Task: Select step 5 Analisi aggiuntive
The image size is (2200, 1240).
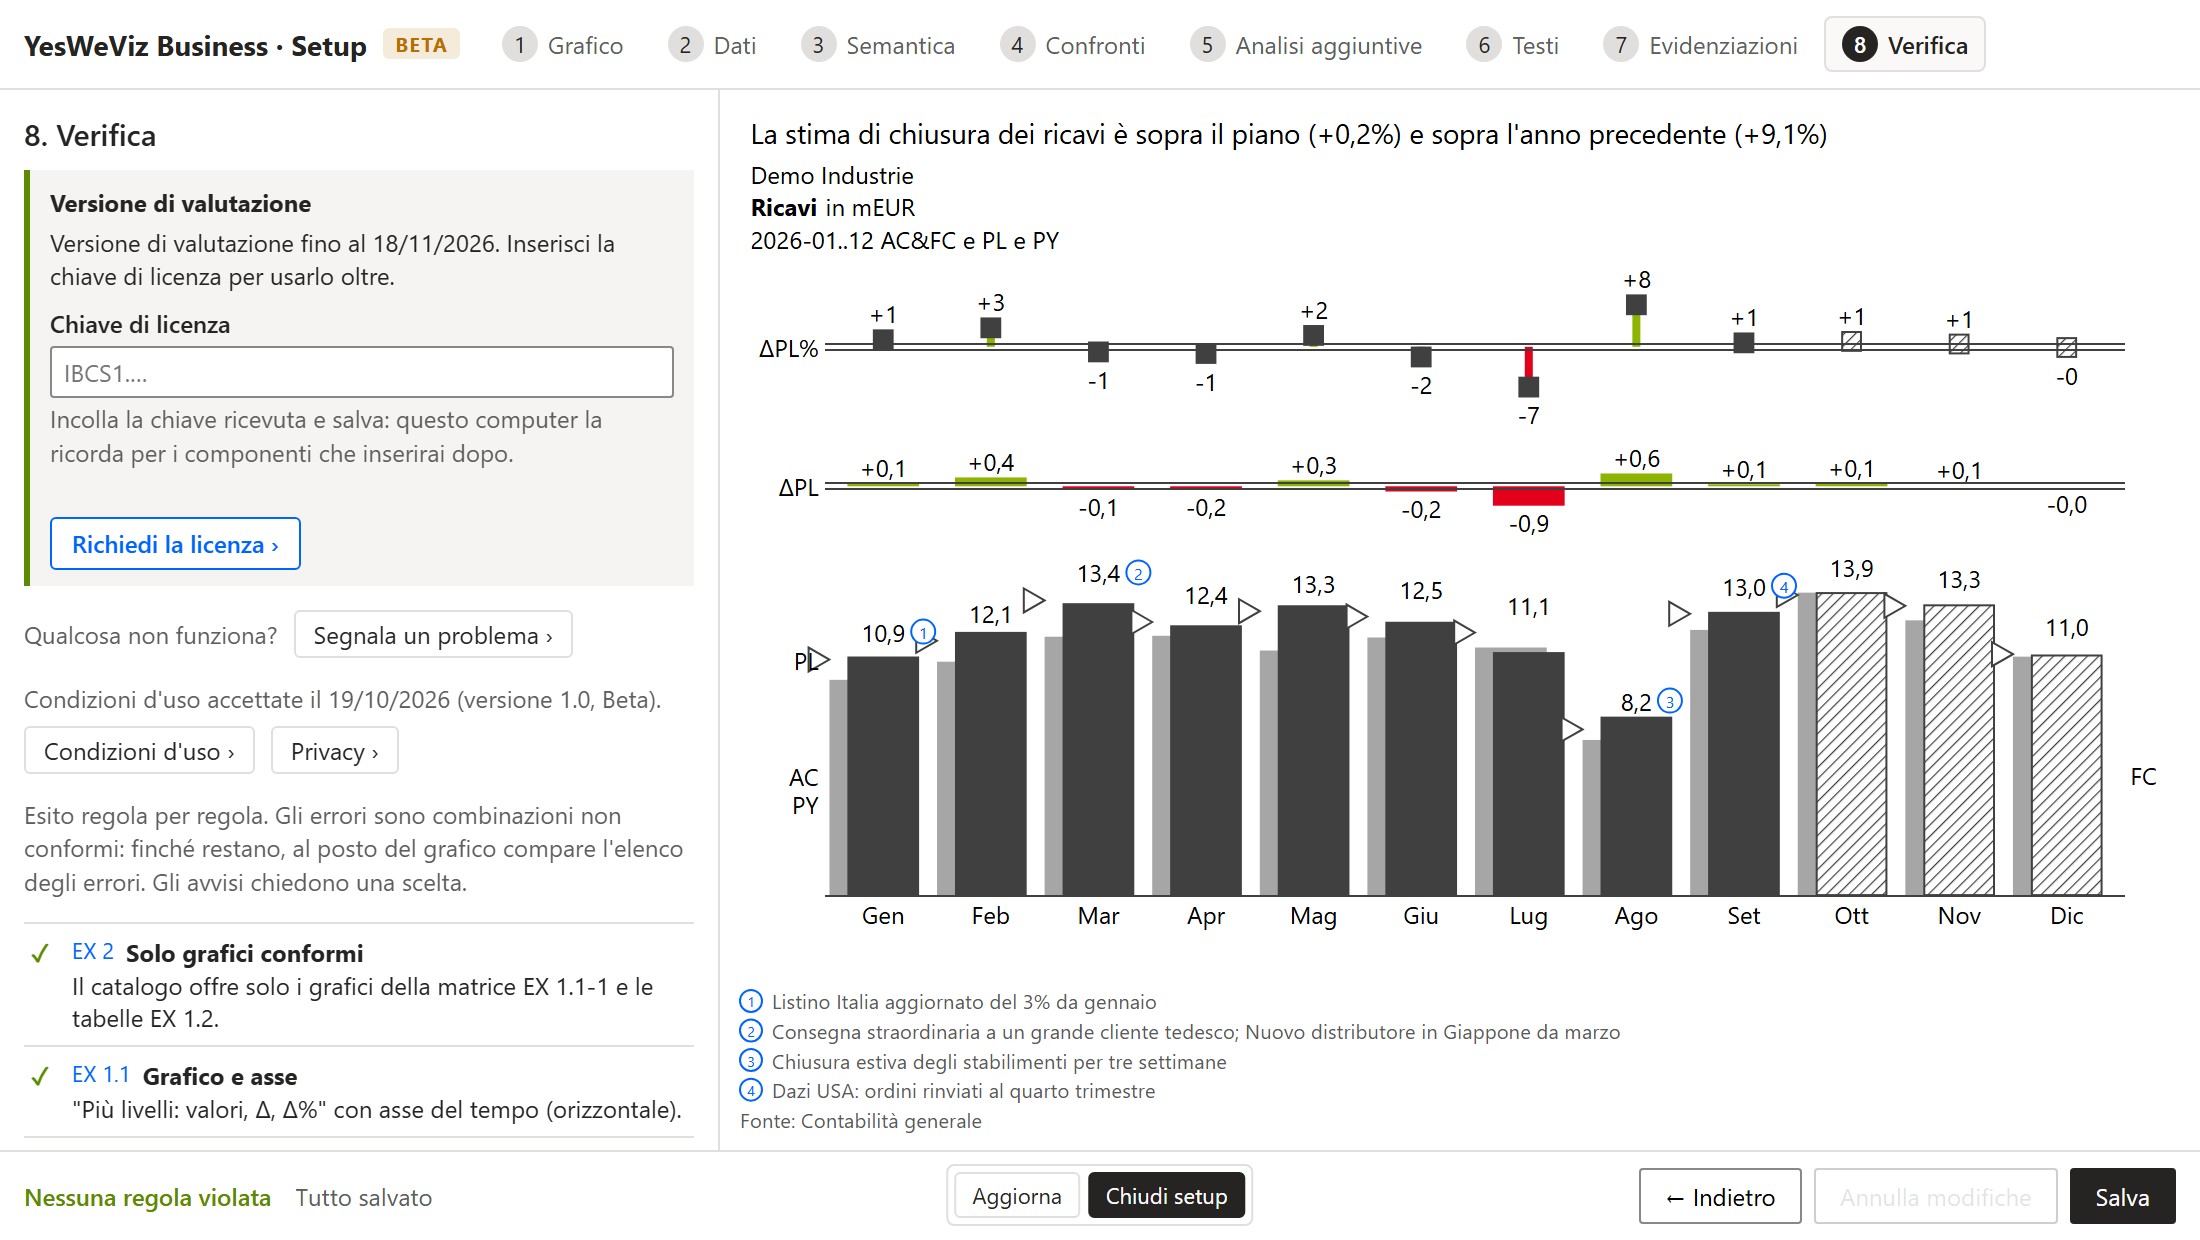Action: pos(1306,45)
